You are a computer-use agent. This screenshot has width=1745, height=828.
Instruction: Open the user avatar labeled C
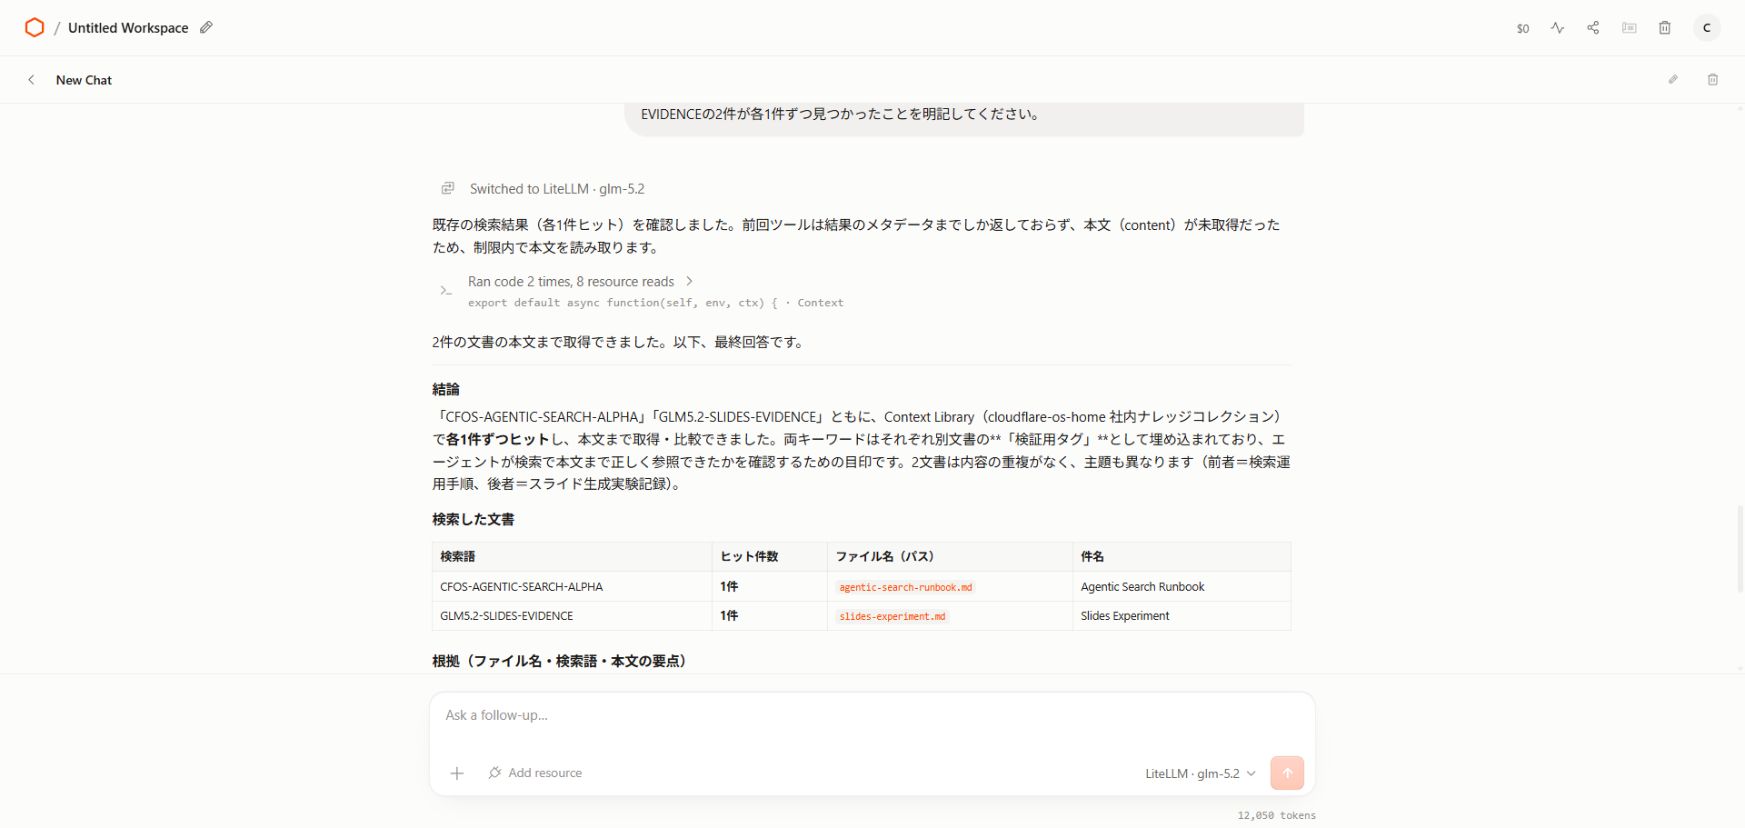pyautogui.click(x=1707, y=28)
